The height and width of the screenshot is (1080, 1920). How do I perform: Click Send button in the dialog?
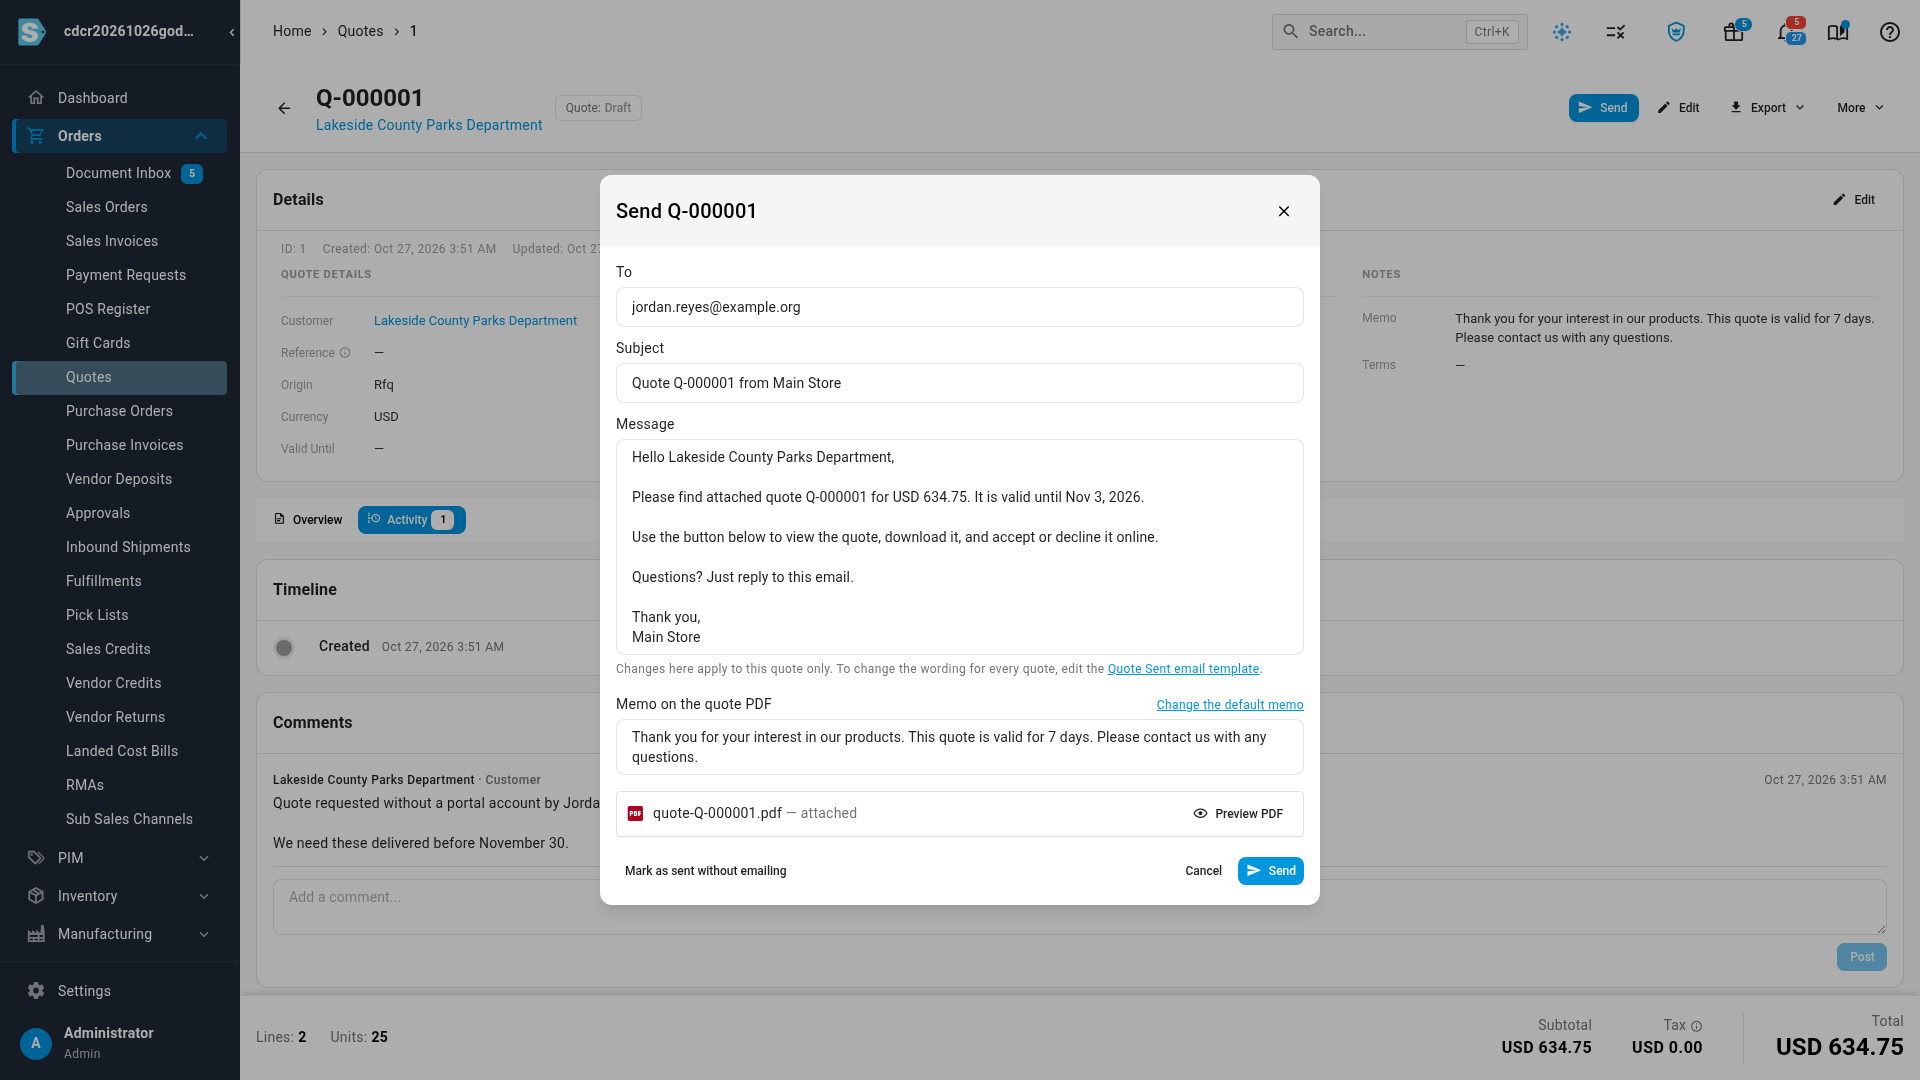tap(1271, 871)
